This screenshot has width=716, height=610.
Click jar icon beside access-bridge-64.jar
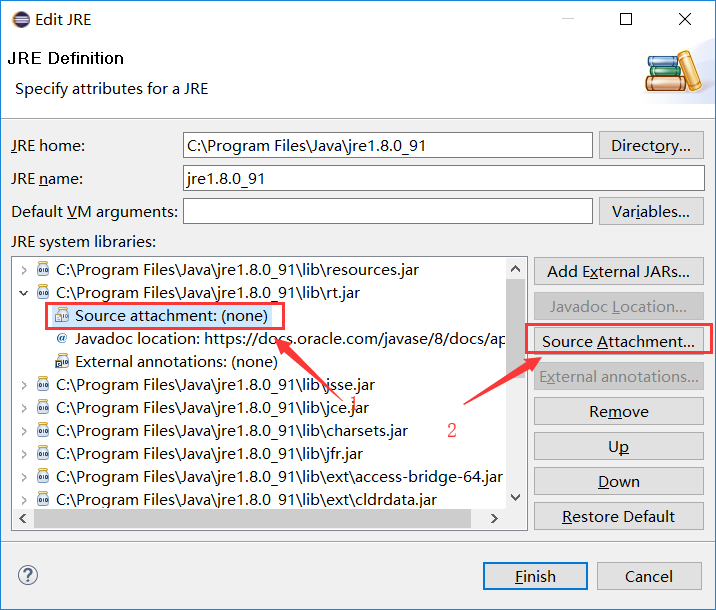(x=43, y=476)
